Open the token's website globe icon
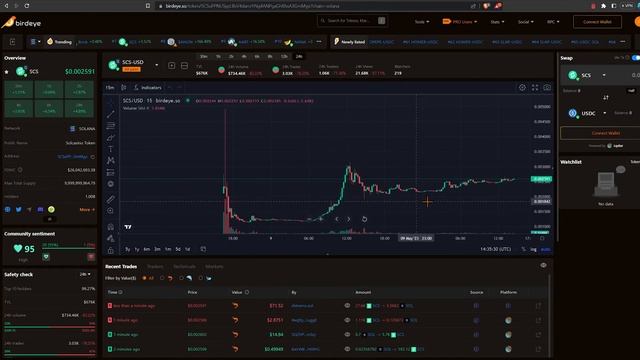640x360 pixels. coord(7,209)
